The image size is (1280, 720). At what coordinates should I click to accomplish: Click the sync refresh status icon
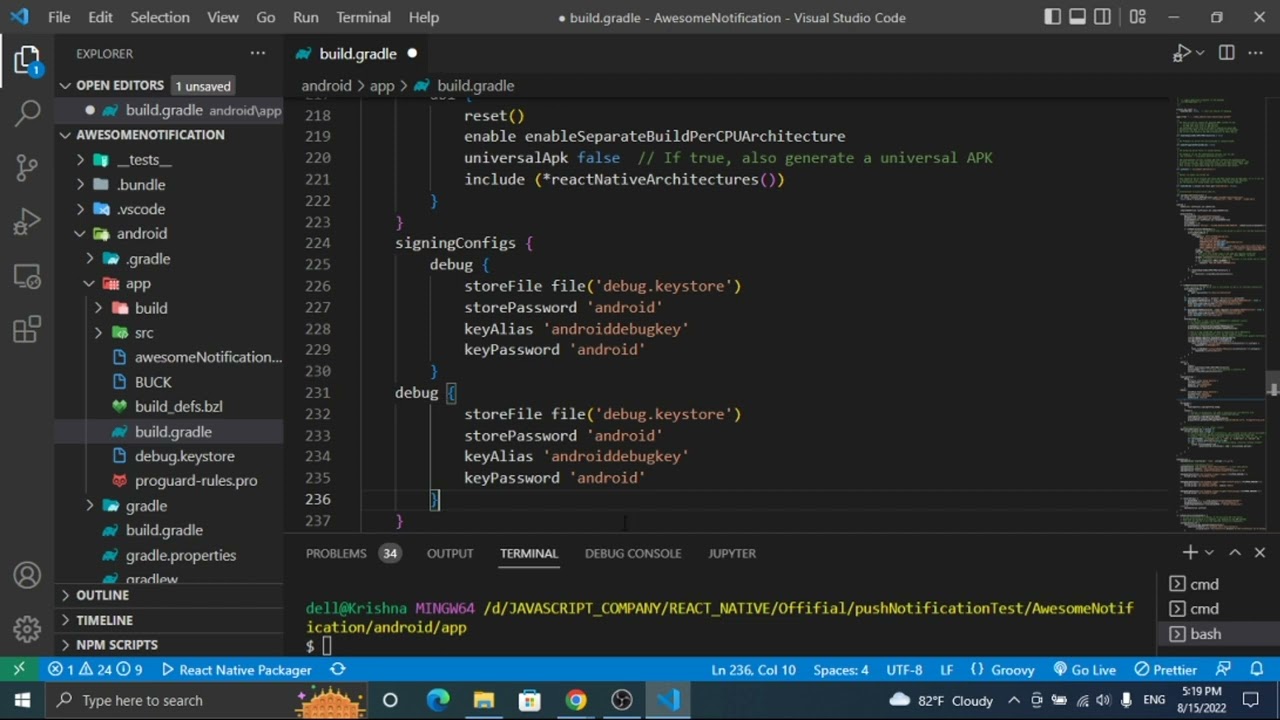[338, 669]
